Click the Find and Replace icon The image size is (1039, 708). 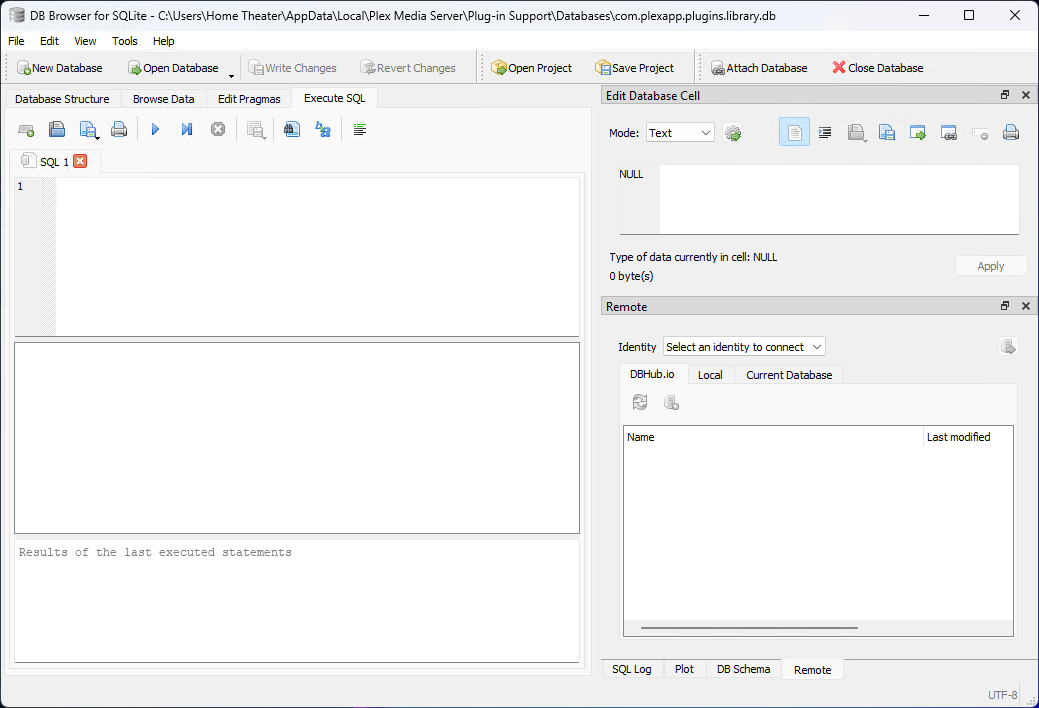tap(322, 130)
